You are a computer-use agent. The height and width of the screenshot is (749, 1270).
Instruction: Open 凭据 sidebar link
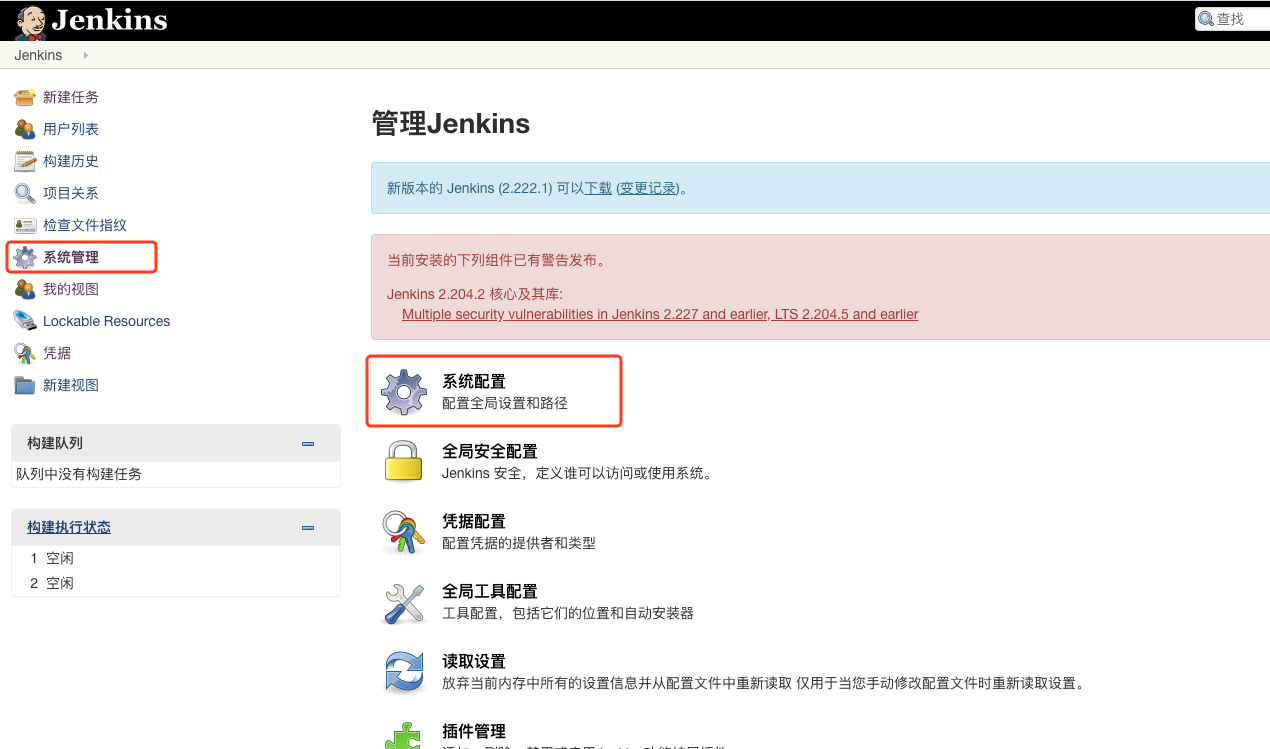pyautogui.click(x=57, y=353)
